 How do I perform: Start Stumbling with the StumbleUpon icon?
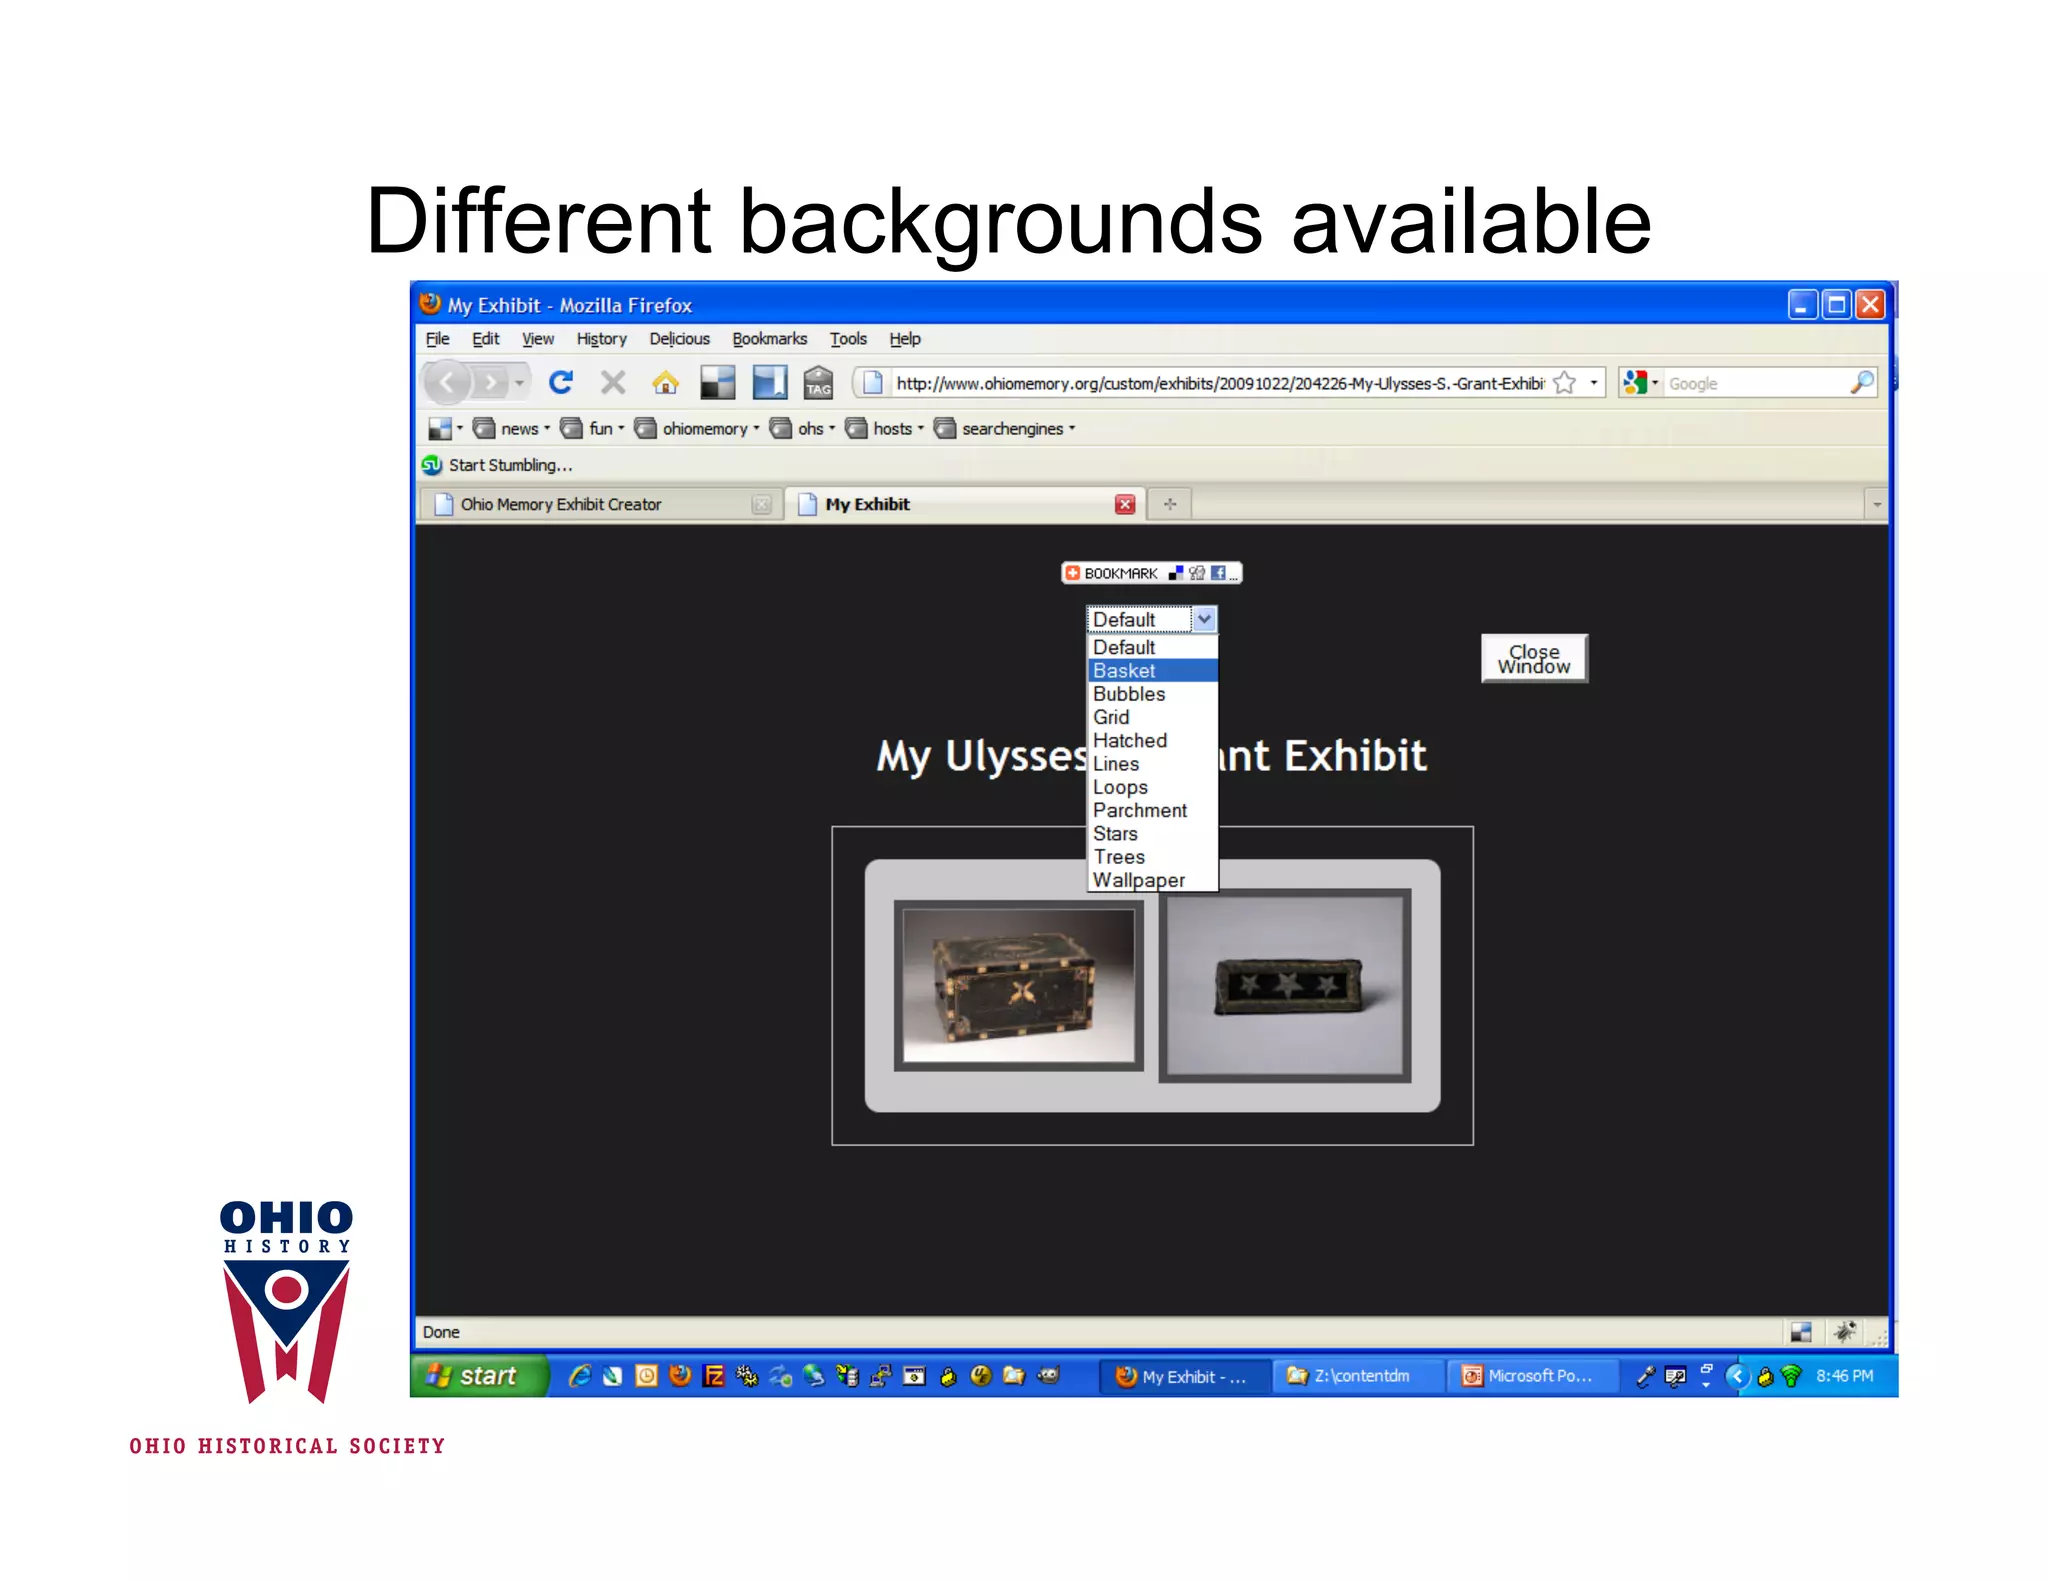(432, 465)
